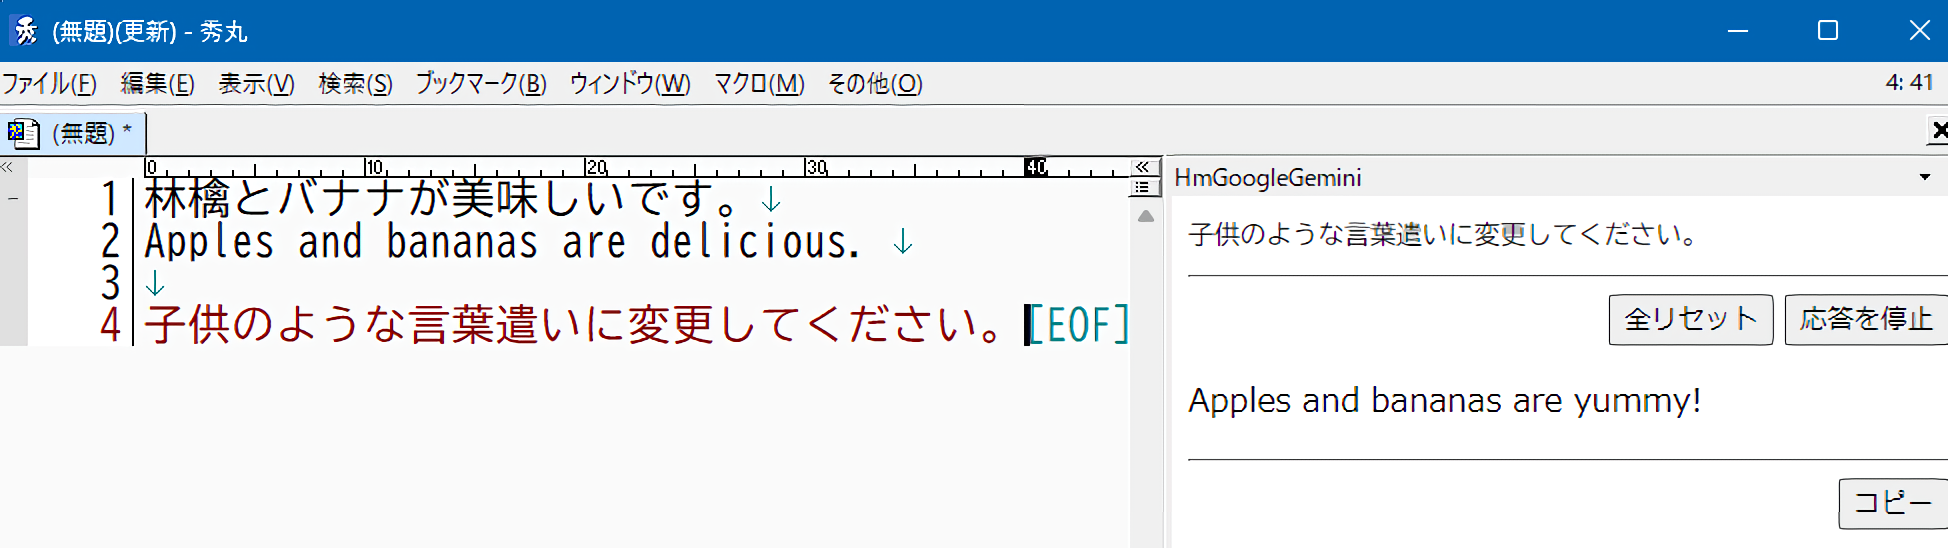Click the scrollbar up arrow in the editor
The height and width of the screenshot is (548, 1948).
1146,216
